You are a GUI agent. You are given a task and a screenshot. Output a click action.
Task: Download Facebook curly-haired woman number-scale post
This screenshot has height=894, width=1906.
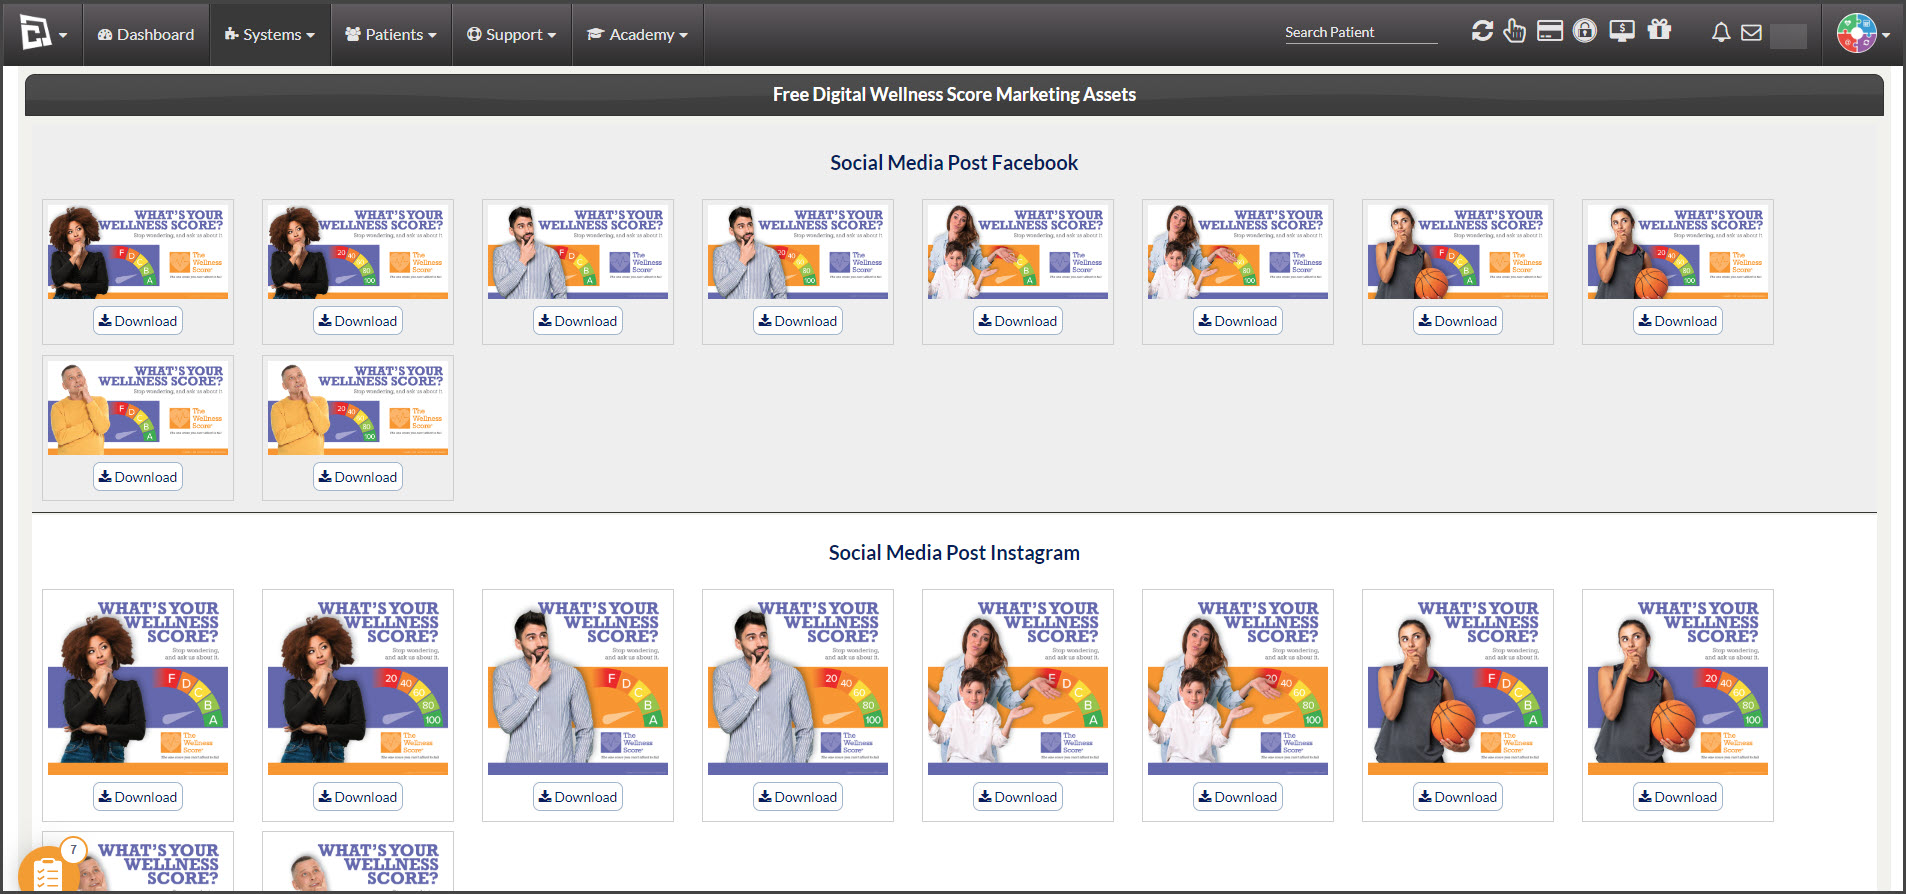358,321
